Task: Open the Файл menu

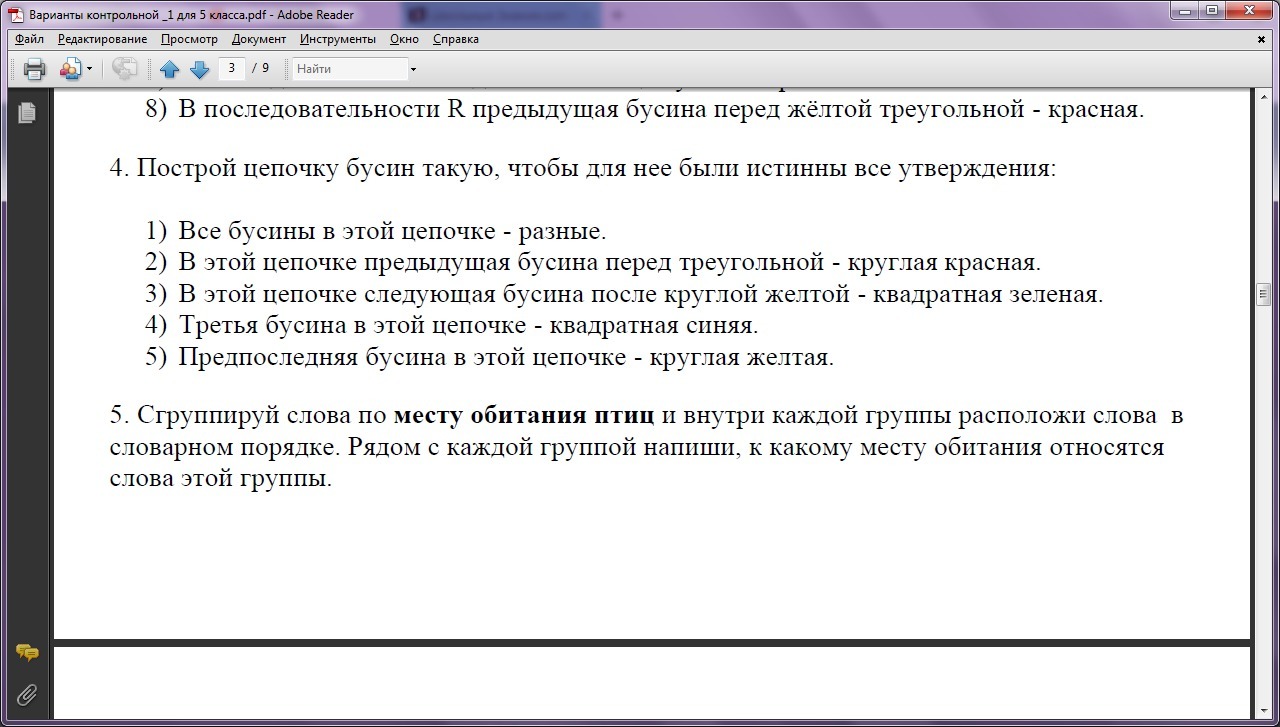Action: click(x=30, y=39)
